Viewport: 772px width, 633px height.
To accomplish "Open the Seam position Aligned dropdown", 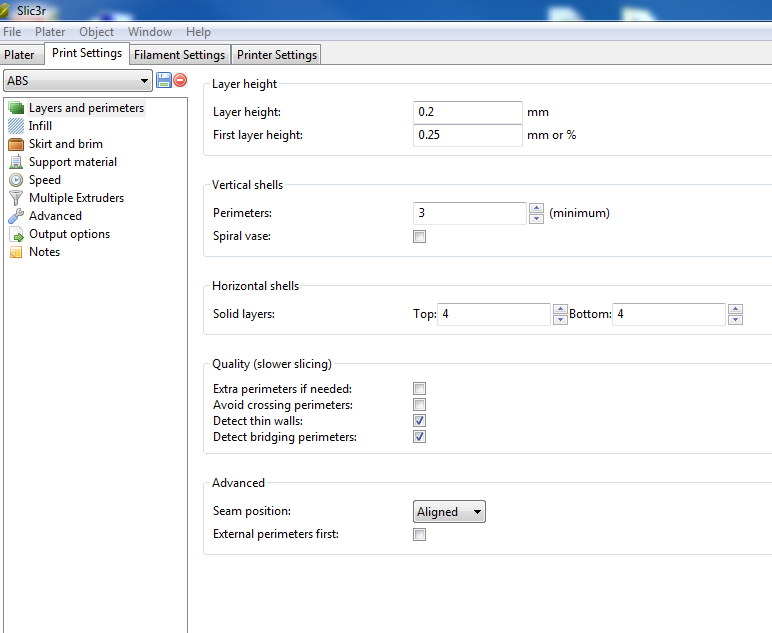I will pos(449,512).
